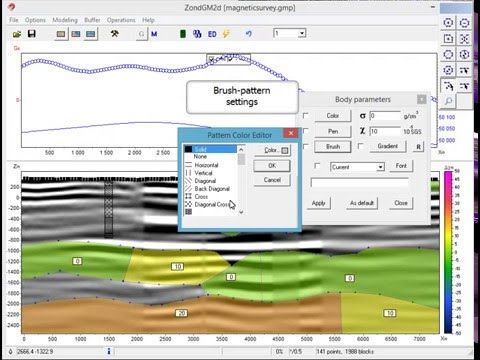Click the Font button
The image size is (480, 360).
(x=401, y=166)
